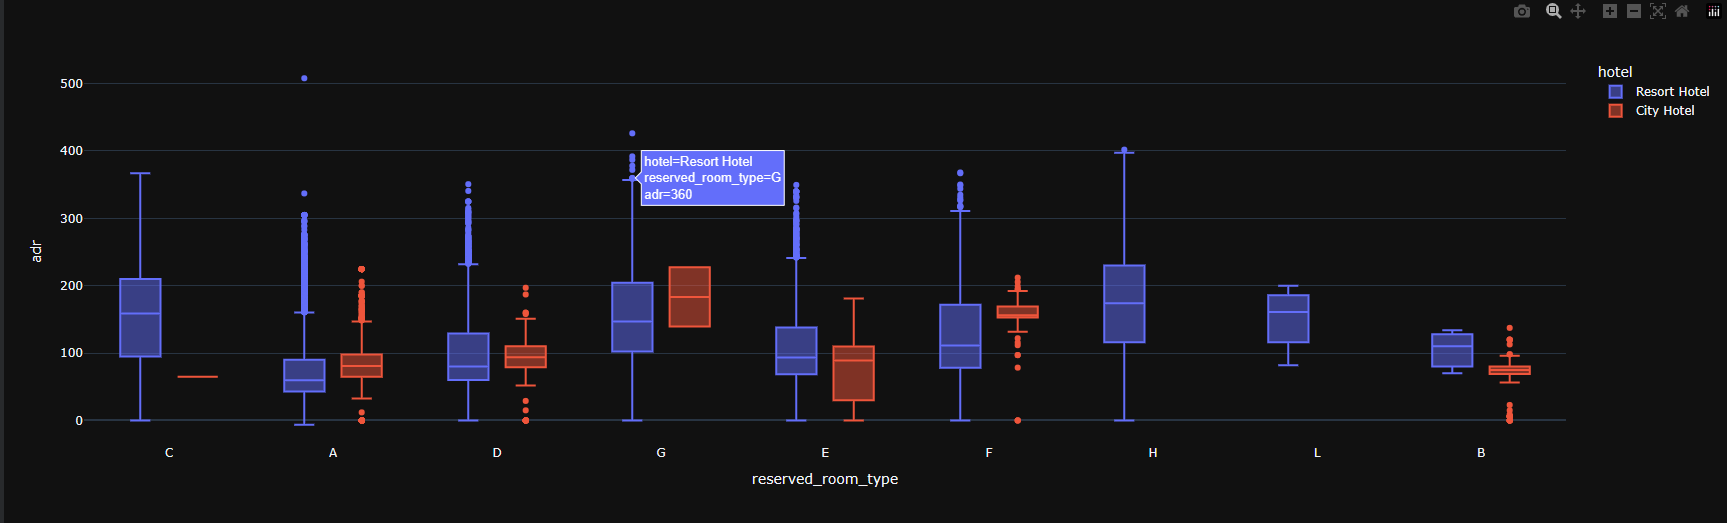Click the Resort Hotel box for room C
1727x523 pixels.
click(x=140, y=317)
